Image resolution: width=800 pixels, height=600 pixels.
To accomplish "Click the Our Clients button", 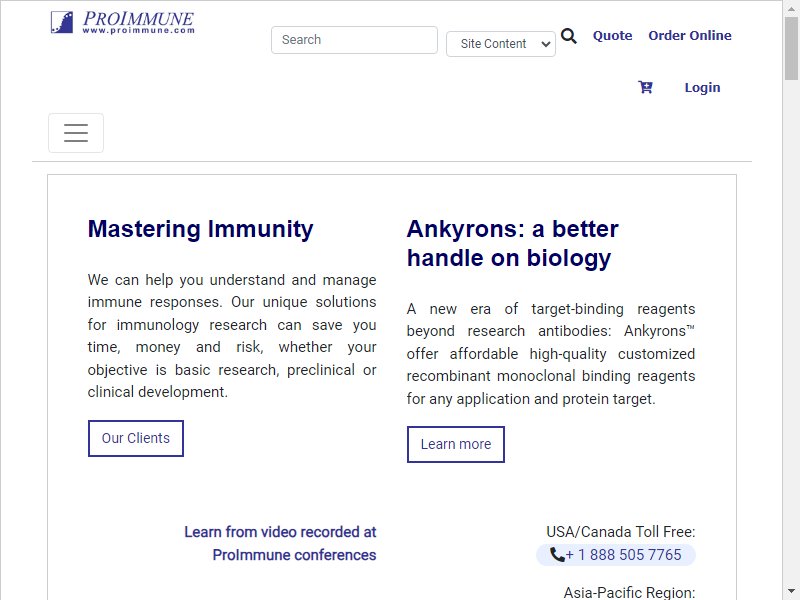I will coord(136,438).
